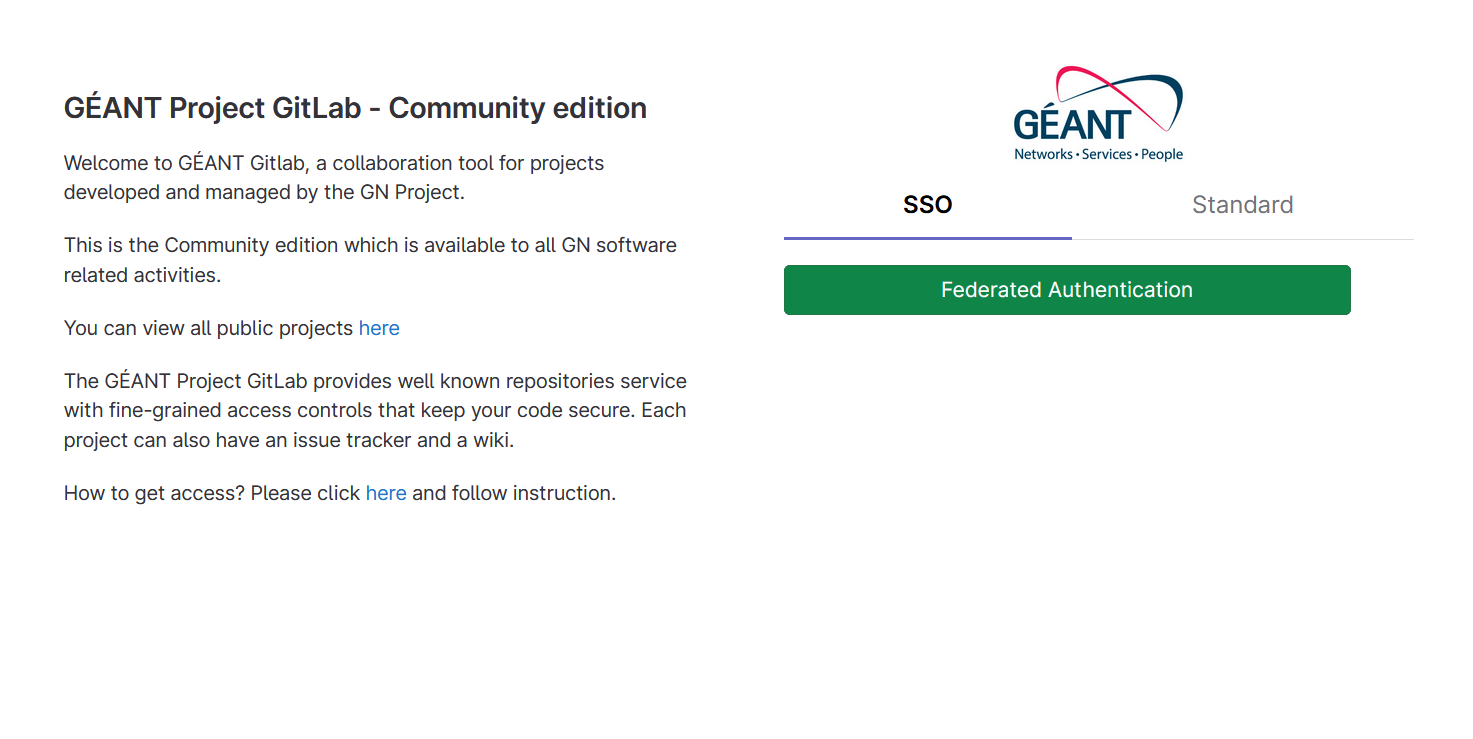Follow the "here" link for getting access
Image resolution: width=1473 pixels, height=739 pixels.
click(x=386, y=493)
